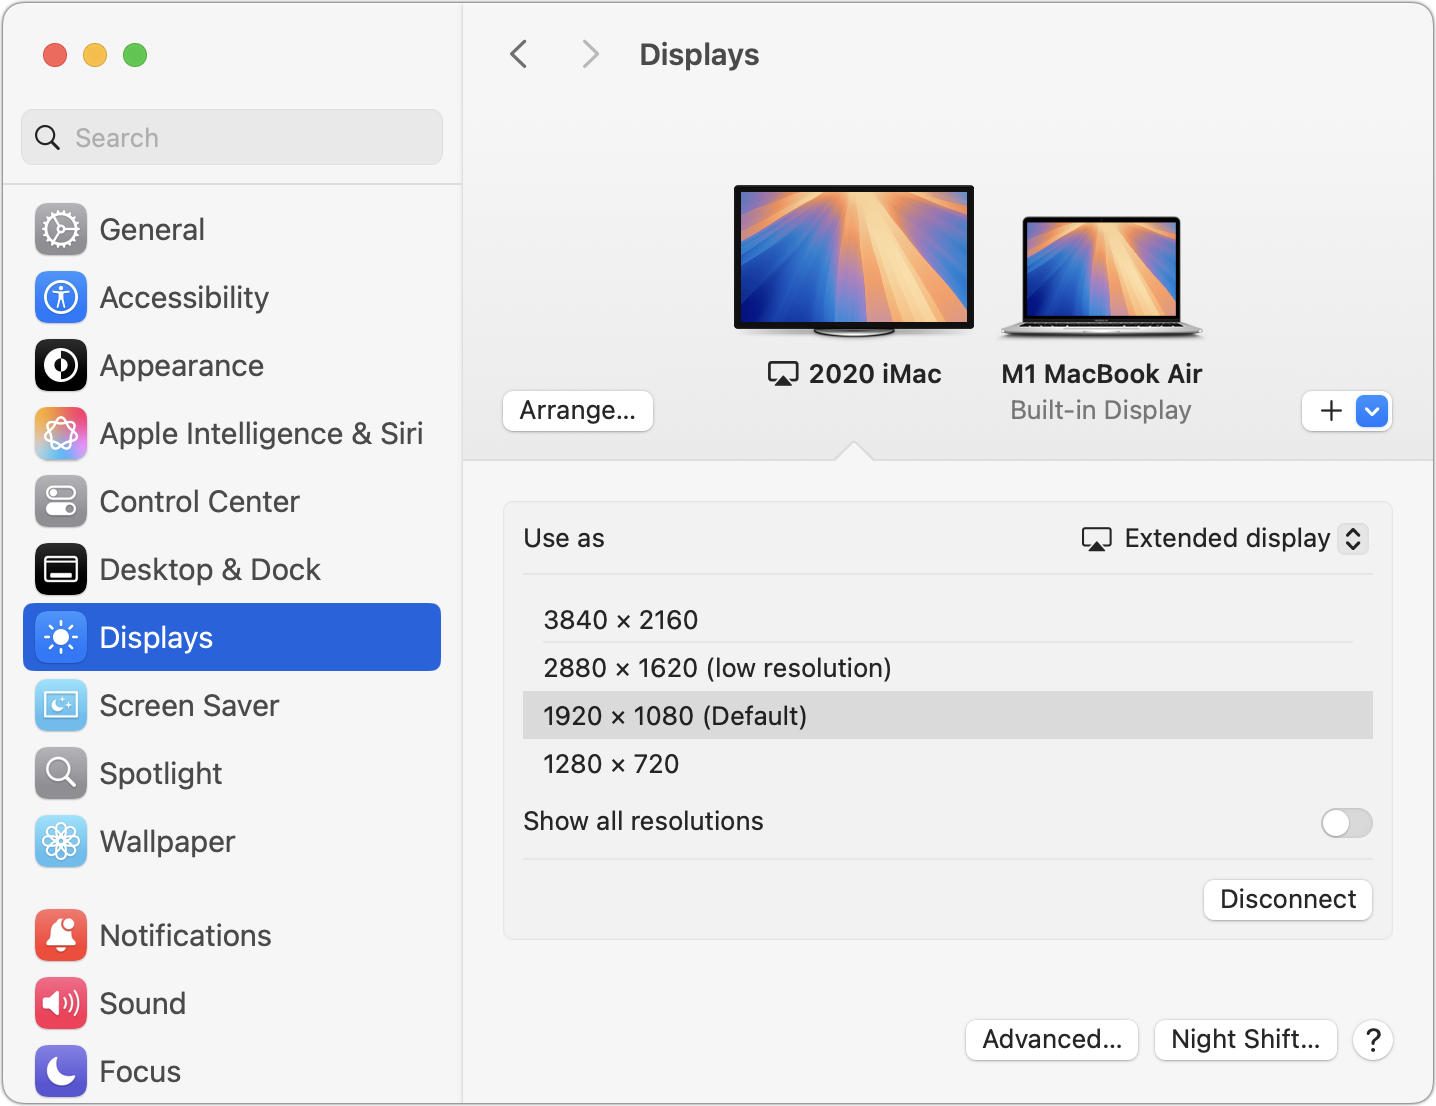Open the Apple Intelligence & Siri icon
The height and width of the screenshot is (1106, 1436).
[x=61, y=434]
